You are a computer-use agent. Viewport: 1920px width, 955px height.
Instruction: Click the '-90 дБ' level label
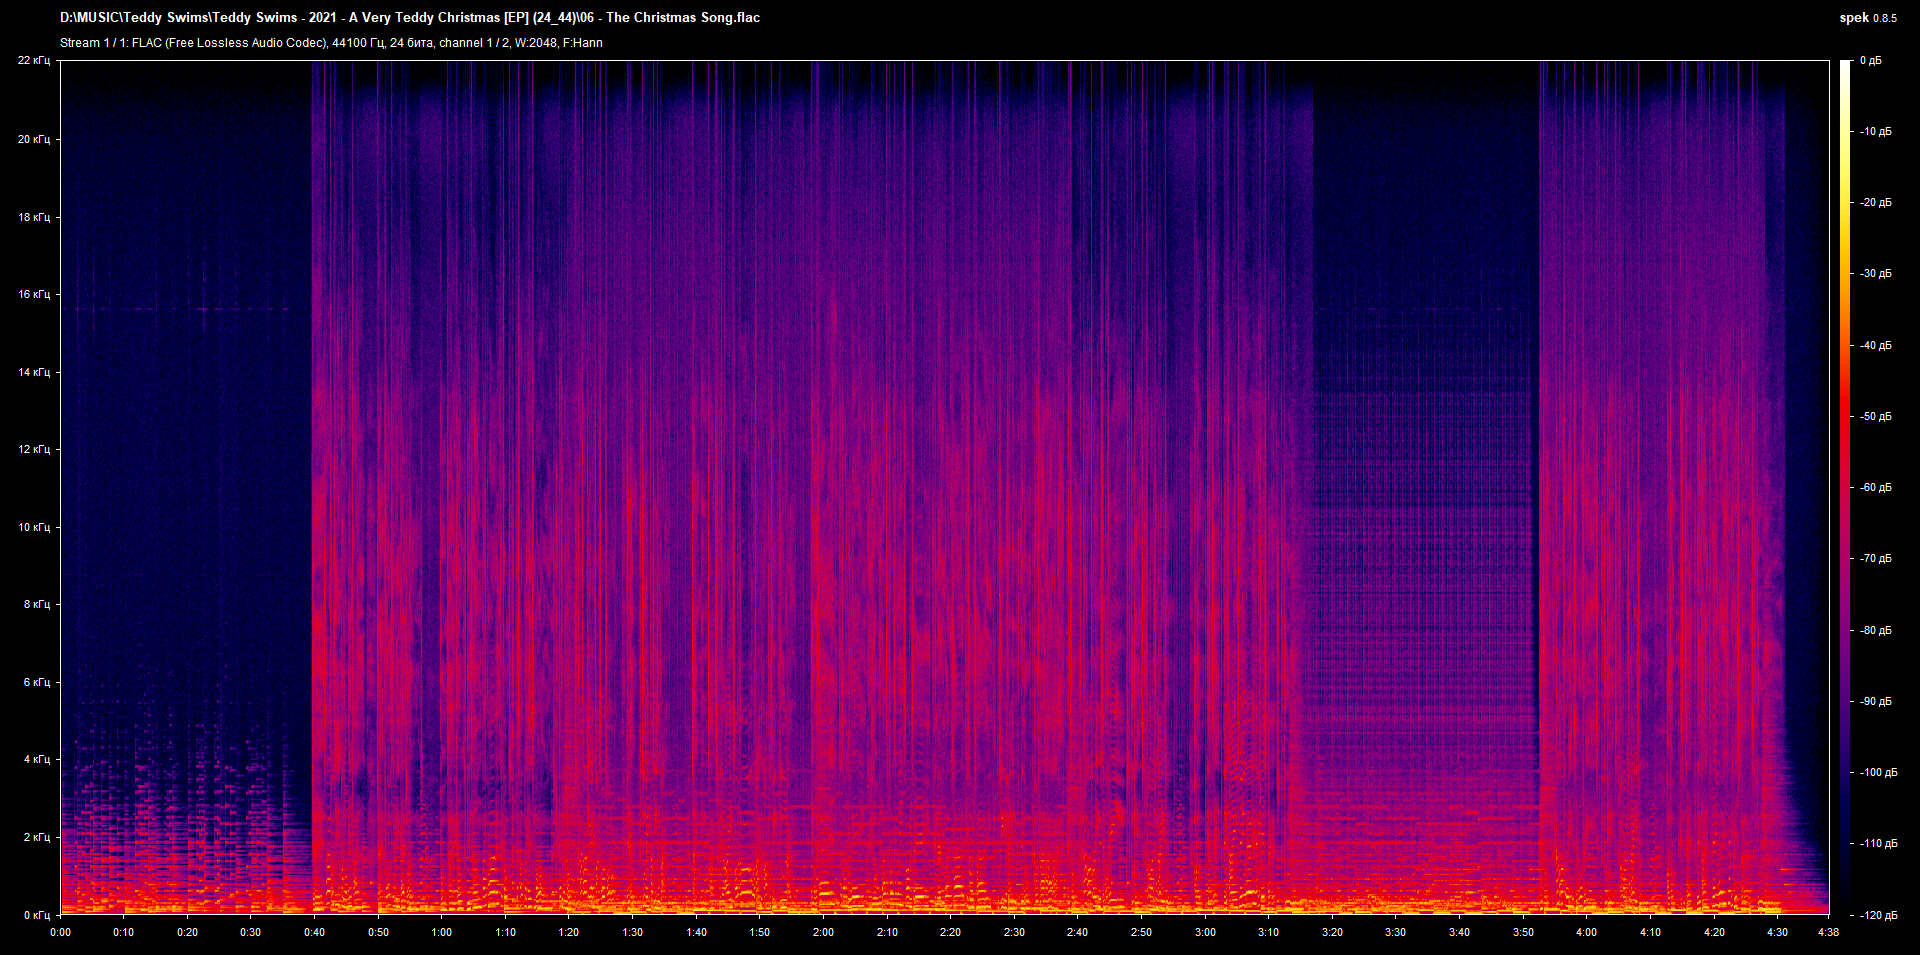1876,702
